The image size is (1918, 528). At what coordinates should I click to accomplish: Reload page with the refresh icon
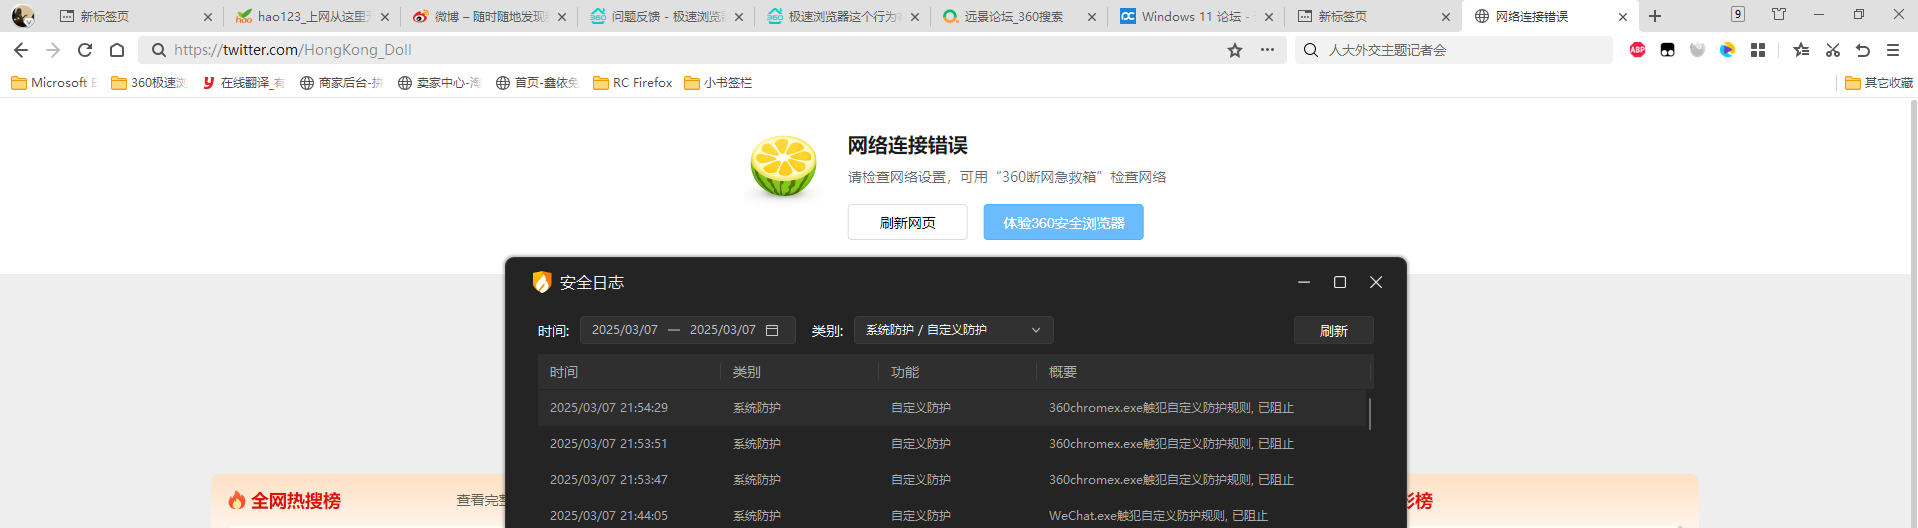[85, 50]
